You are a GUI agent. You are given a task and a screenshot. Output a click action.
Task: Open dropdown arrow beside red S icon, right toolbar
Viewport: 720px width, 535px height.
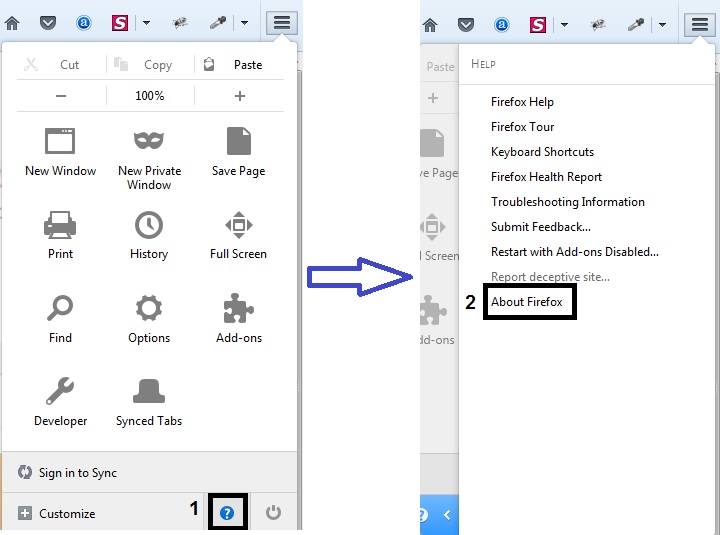564,24
